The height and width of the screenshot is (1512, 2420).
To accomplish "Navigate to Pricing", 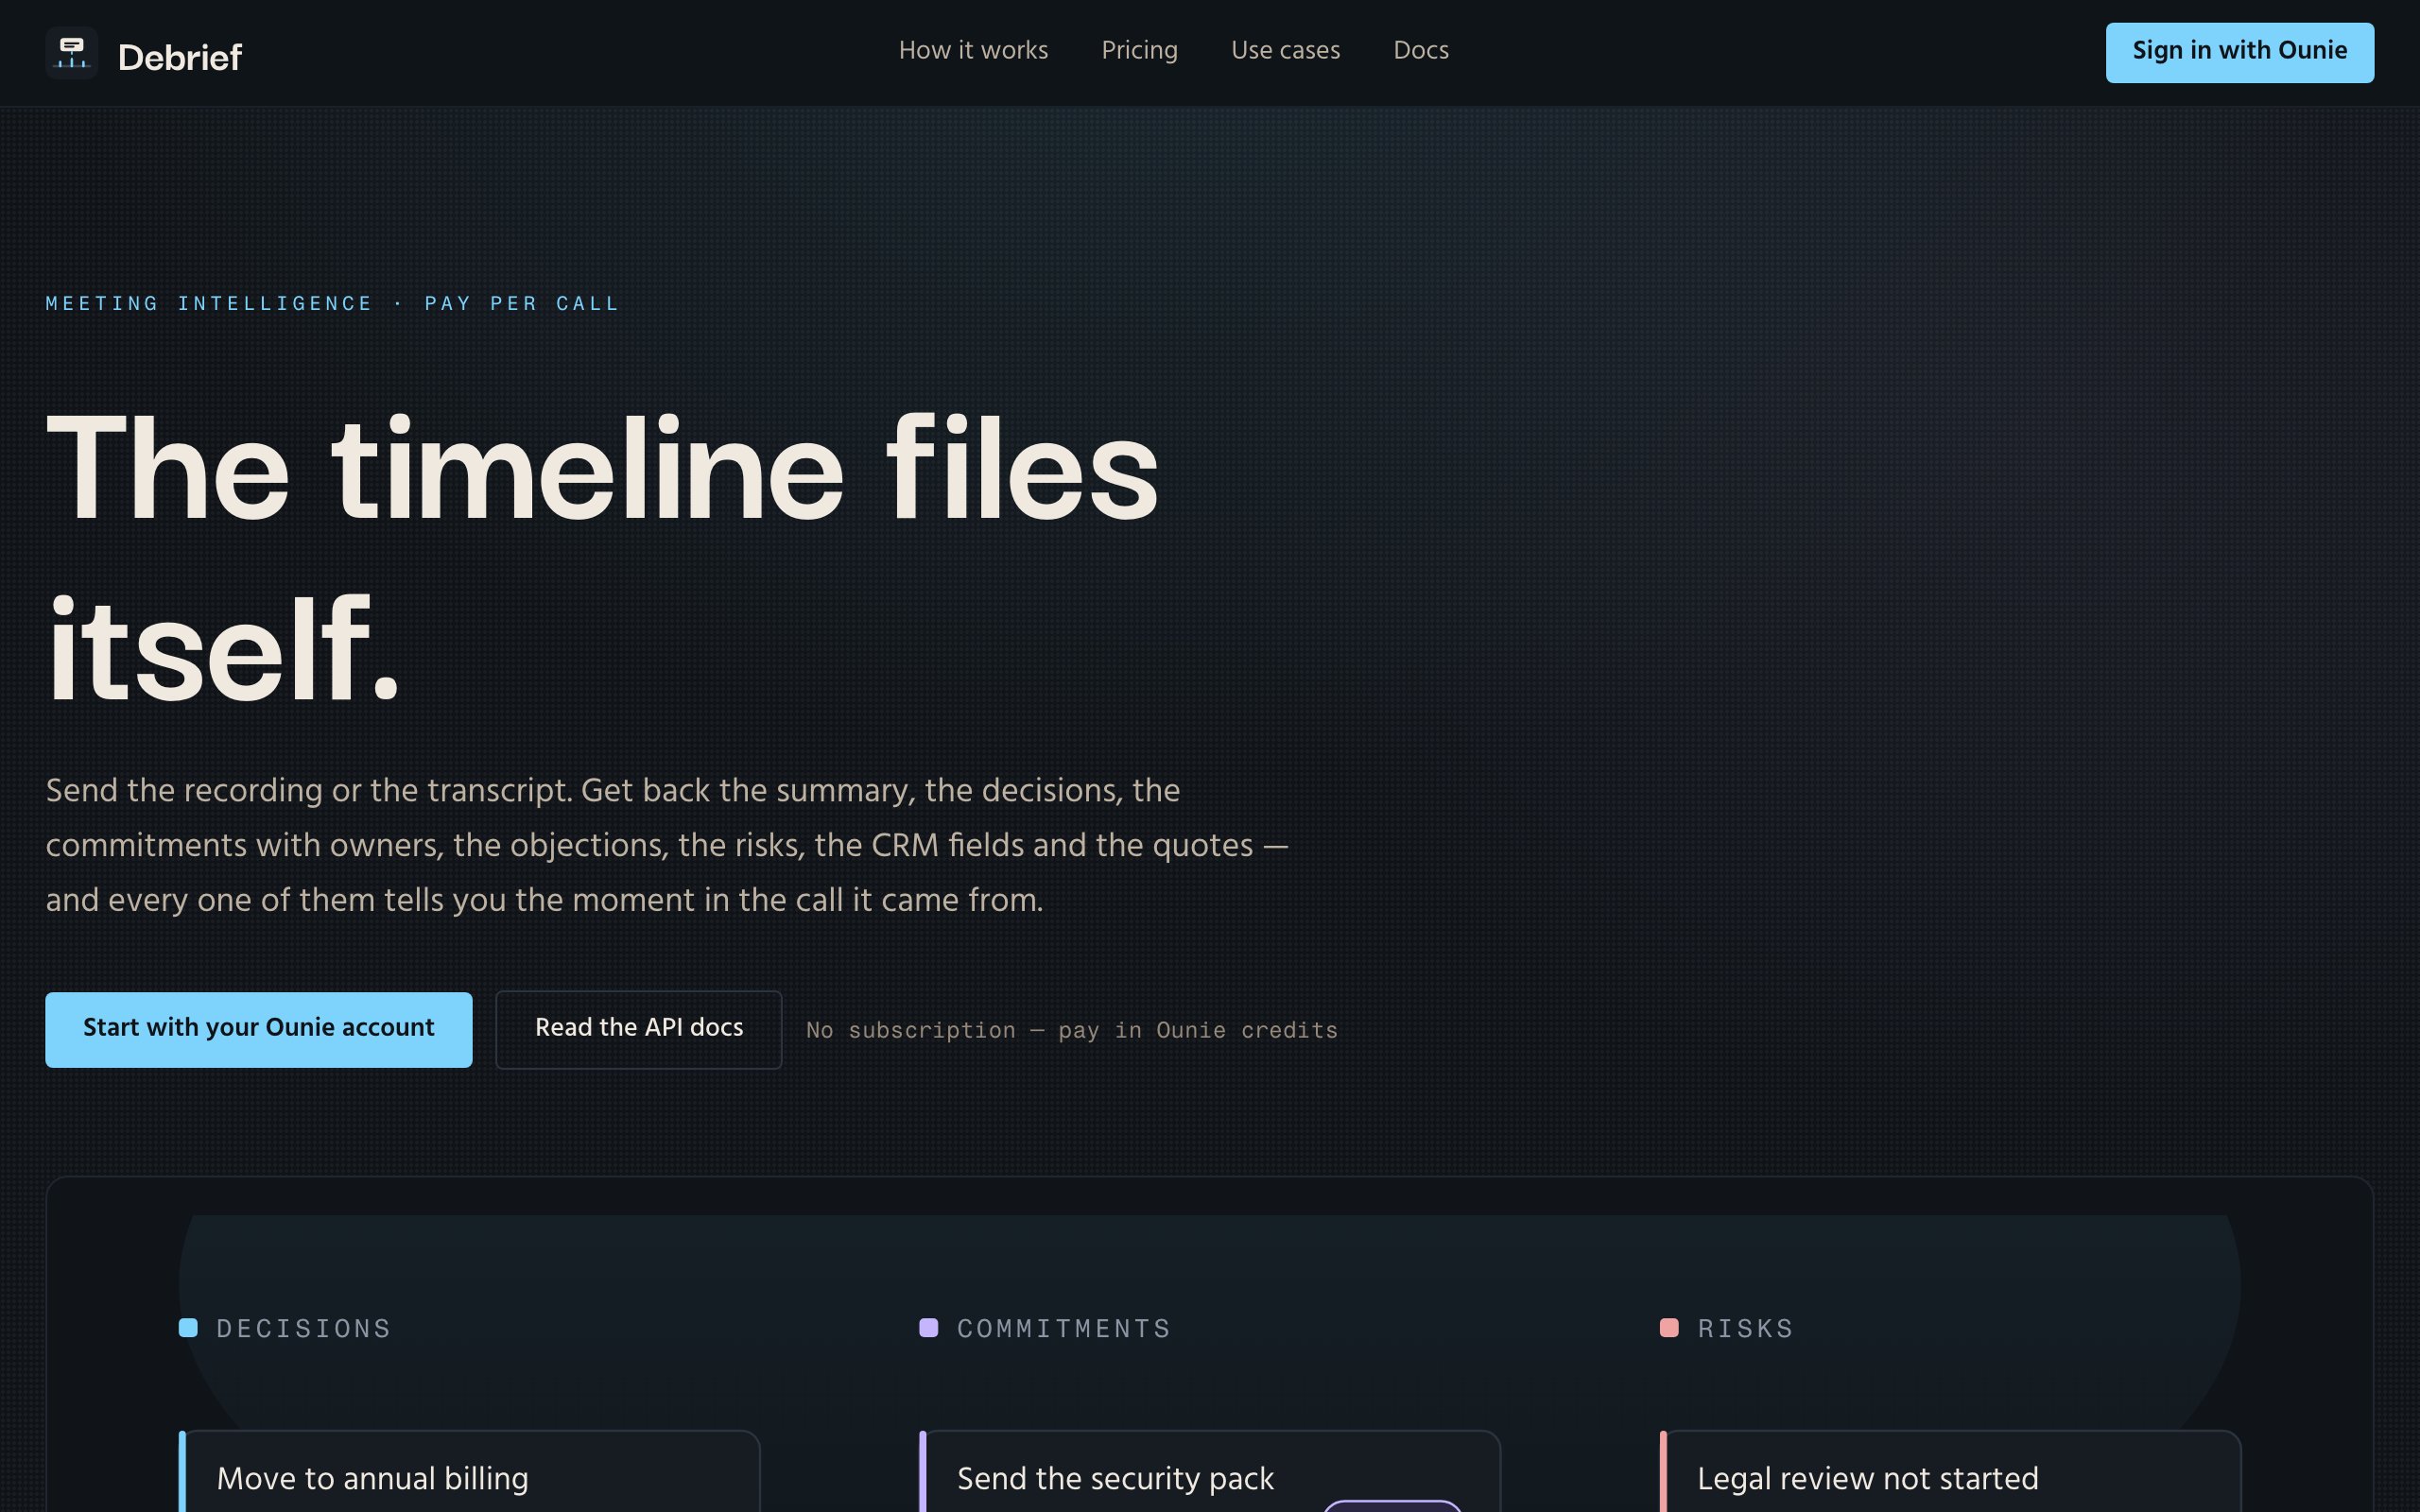I will pos(1139,50).
